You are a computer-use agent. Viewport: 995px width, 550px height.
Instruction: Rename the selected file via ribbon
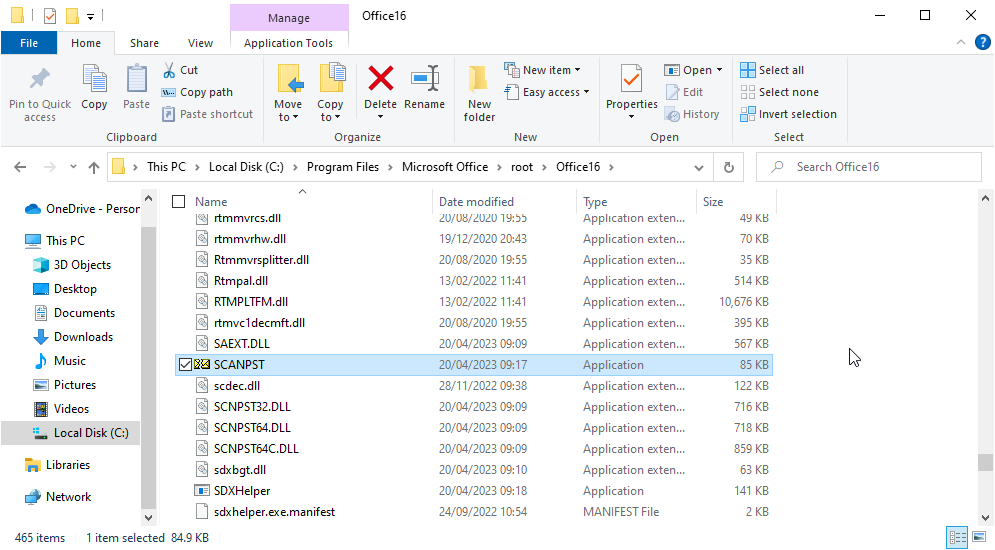(425, 88)
